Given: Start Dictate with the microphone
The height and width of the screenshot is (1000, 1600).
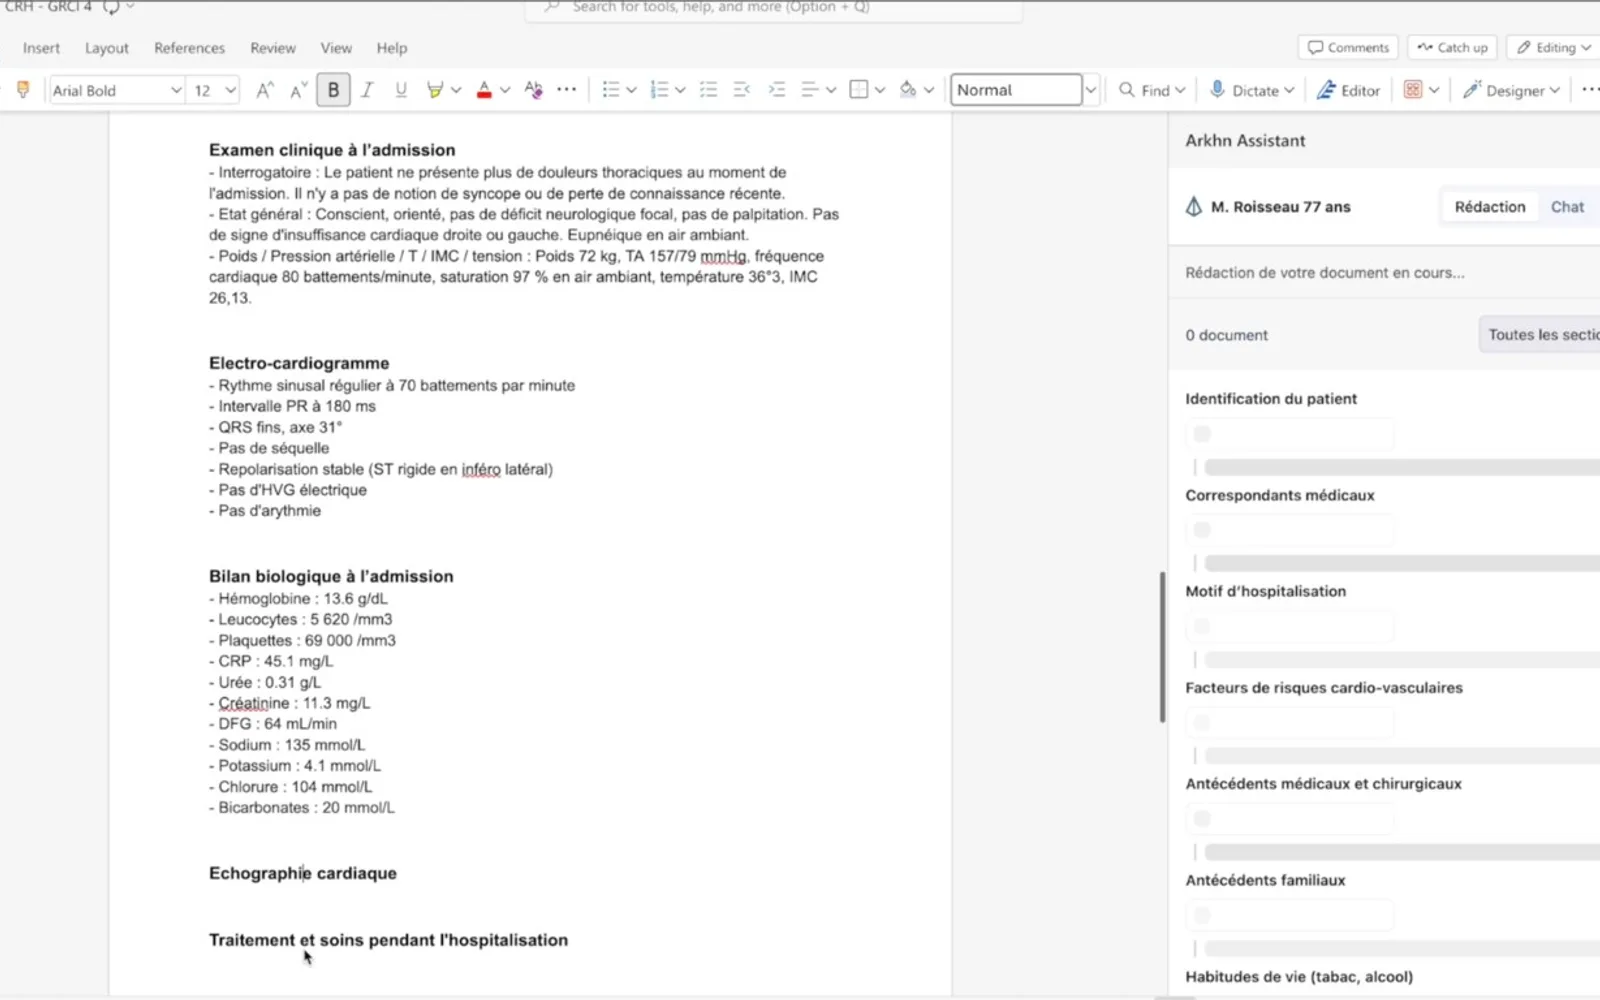Looking at the screenshot, I should [1252, 90].
